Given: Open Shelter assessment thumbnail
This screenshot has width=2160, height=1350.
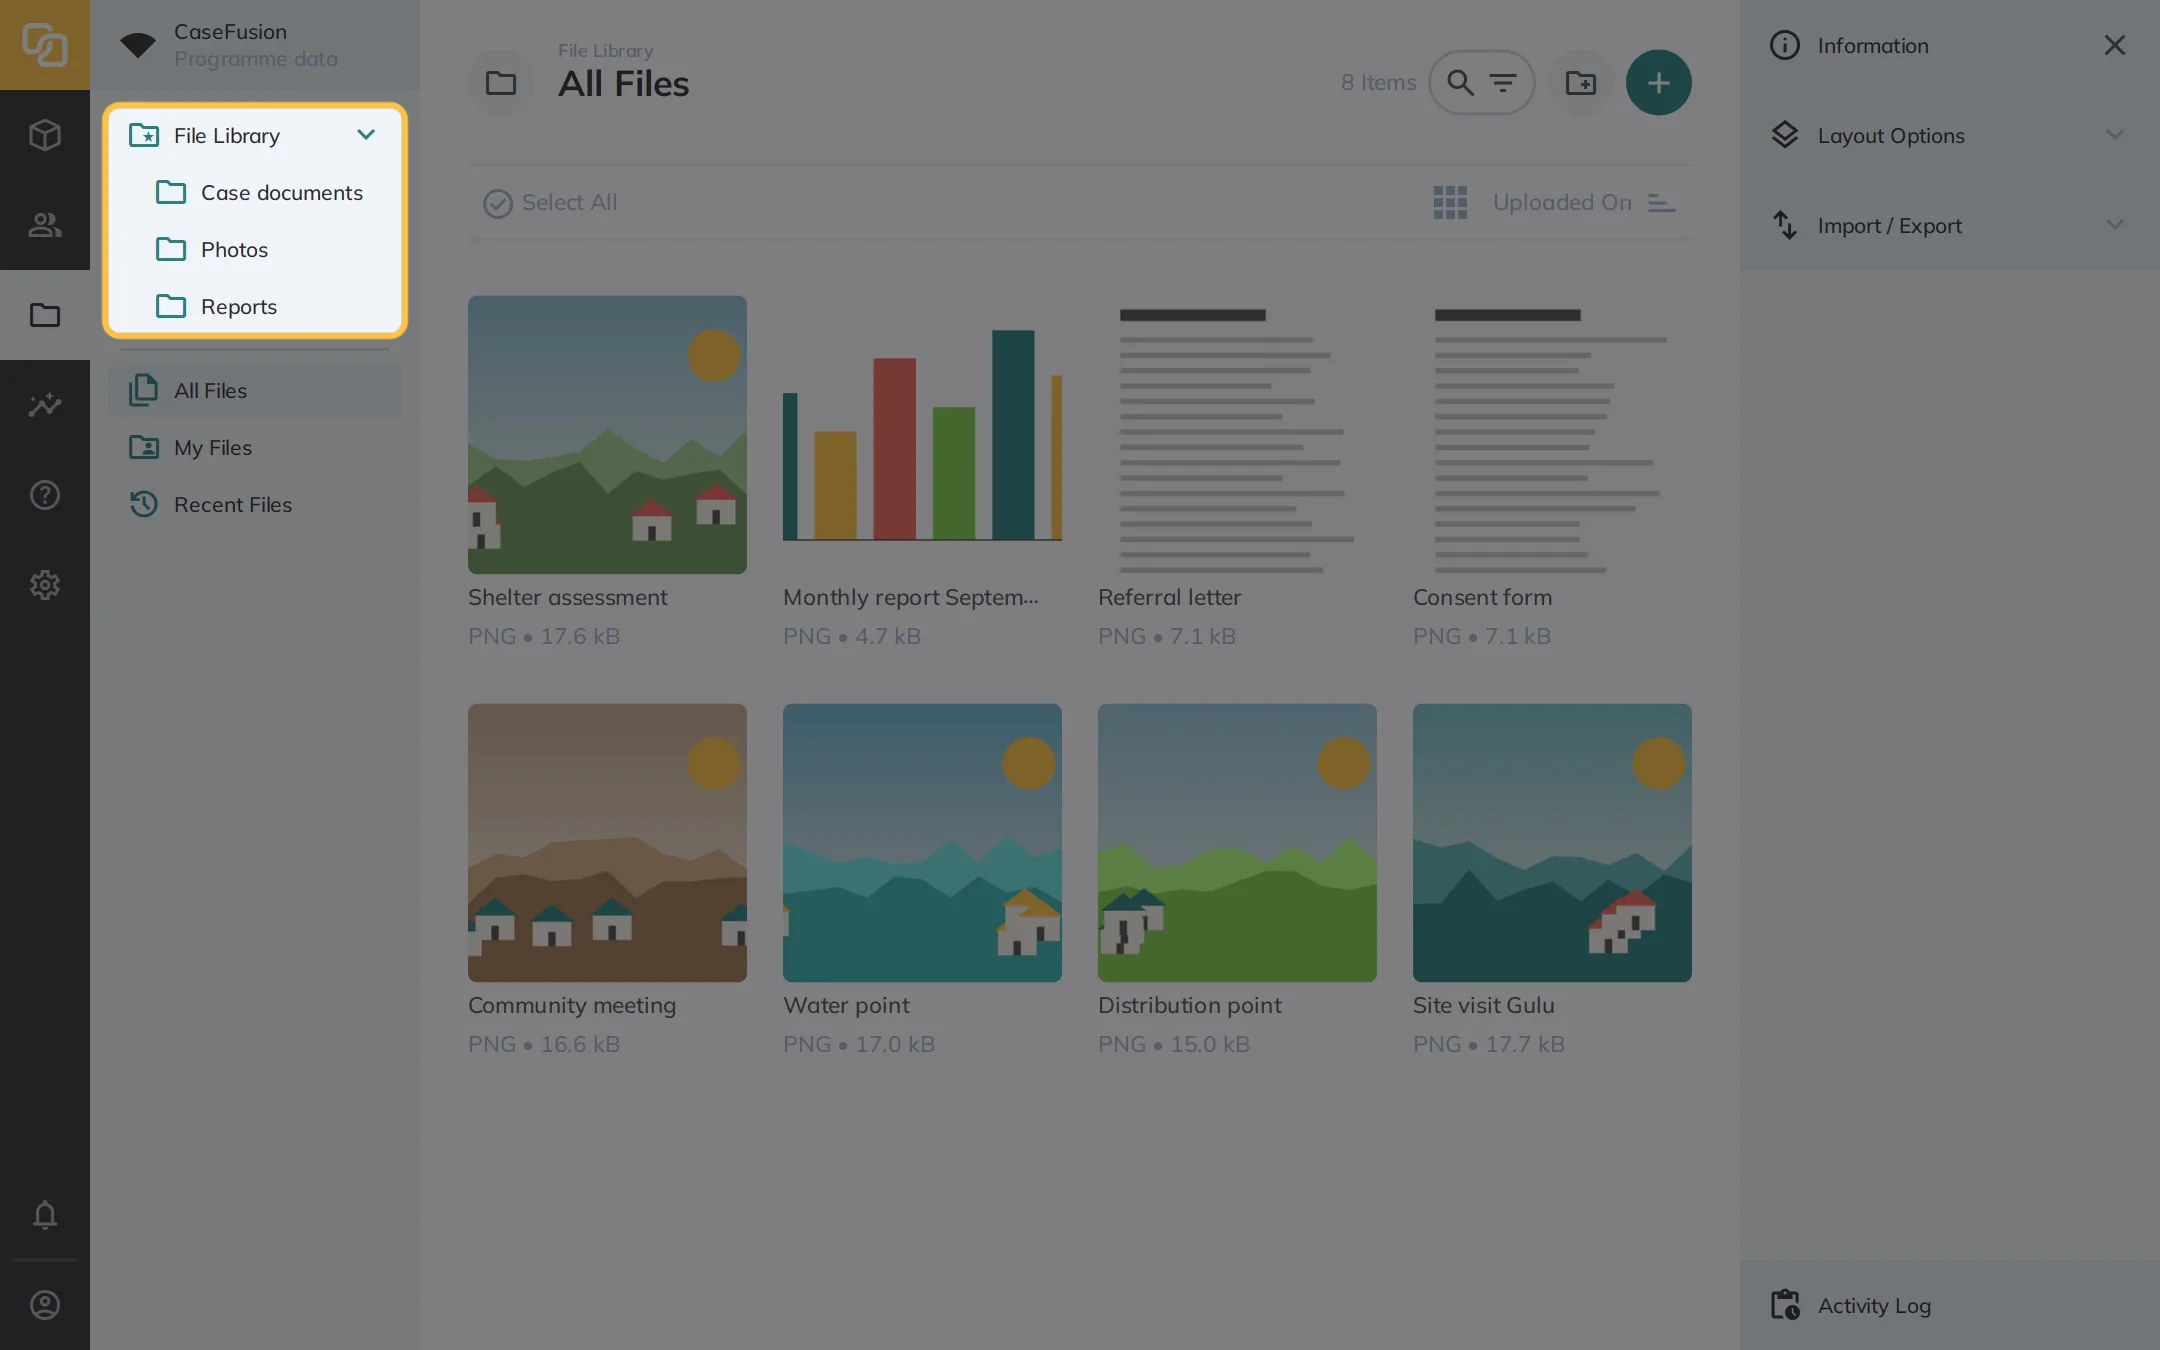Looking at the screenshot, I should point(607,434).
